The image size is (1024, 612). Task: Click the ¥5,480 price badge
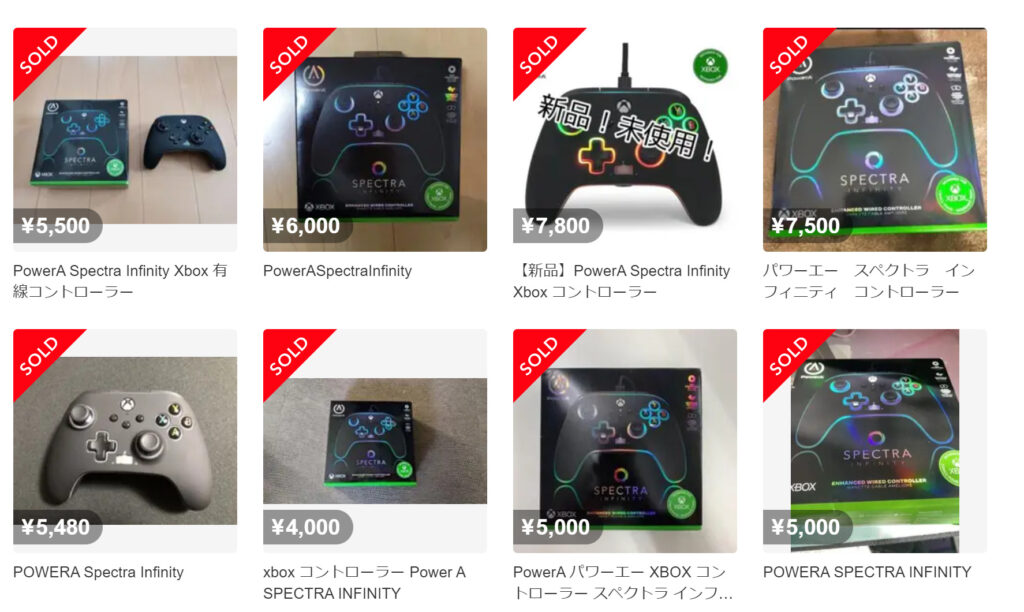point(57,527)
